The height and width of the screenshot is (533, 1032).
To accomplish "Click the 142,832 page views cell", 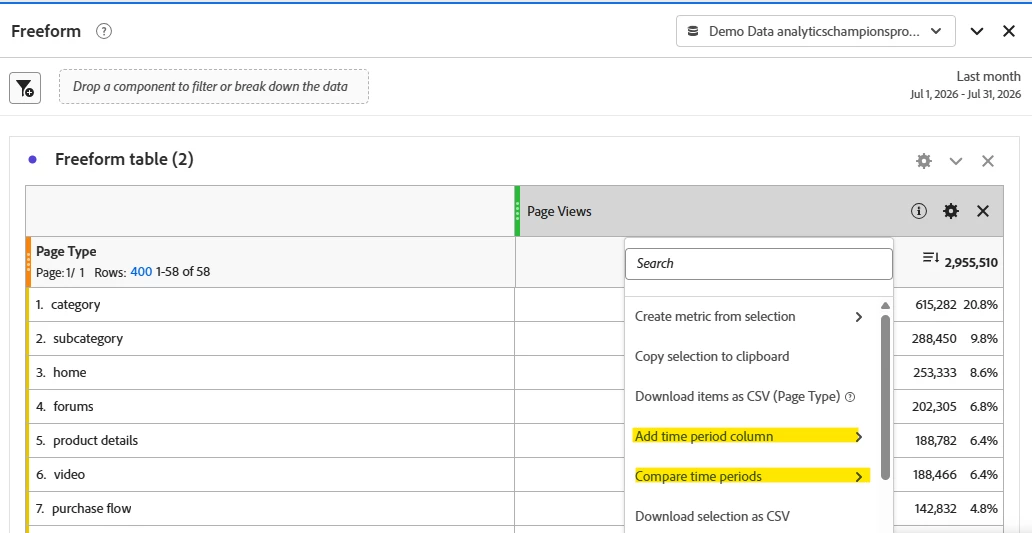I will pyautogui.click(x=936, y=508).
